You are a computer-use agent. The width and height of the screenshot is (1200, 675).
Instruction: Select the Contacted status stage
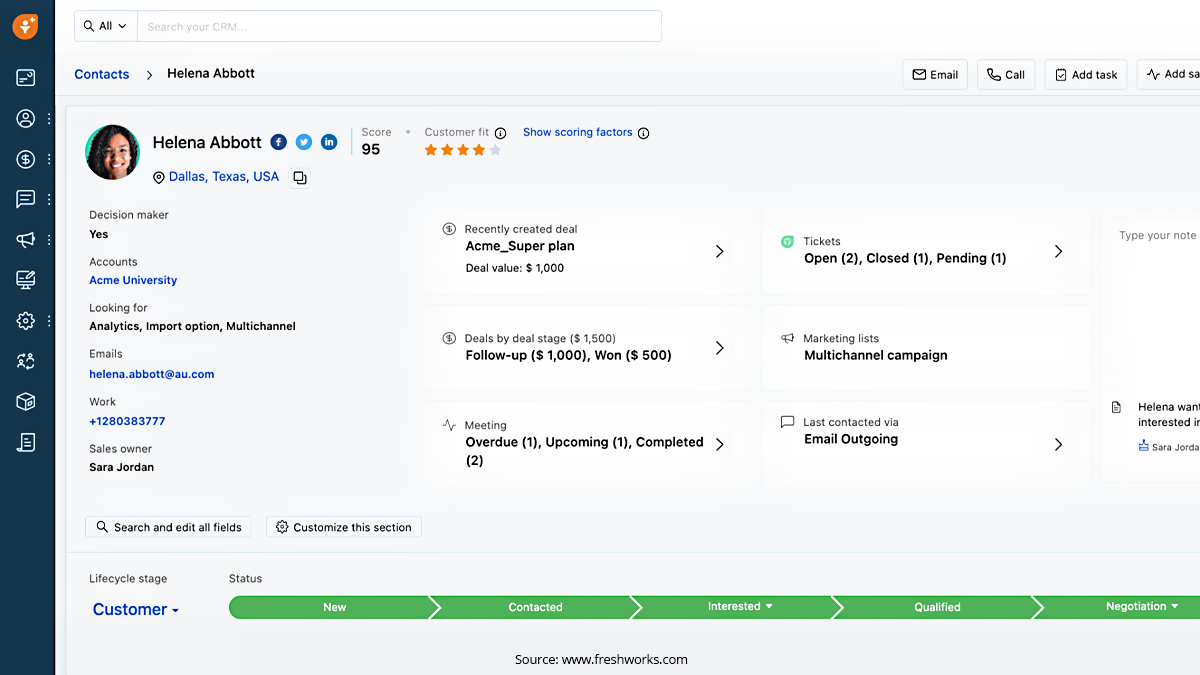(x=535, y=607)
